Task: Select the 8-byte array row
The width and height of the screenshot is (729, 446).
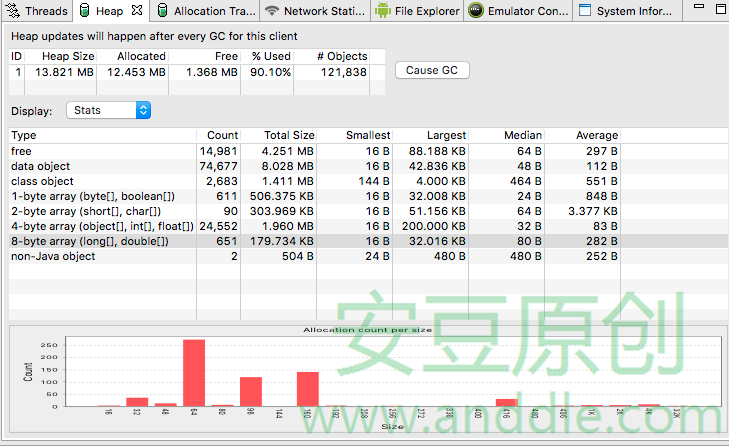Action: coord(368,241)
